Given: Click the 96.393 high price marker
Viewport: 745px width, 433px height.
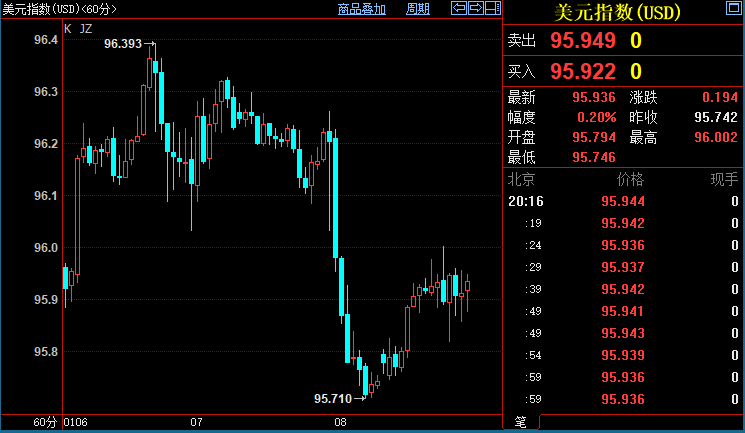Looking at the screenshot, I should 122,45.
